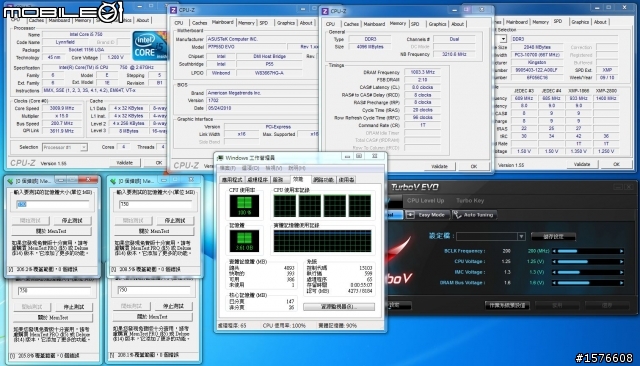Click ASUSTeK Computer INC. manufacturer text

(232, 39)
